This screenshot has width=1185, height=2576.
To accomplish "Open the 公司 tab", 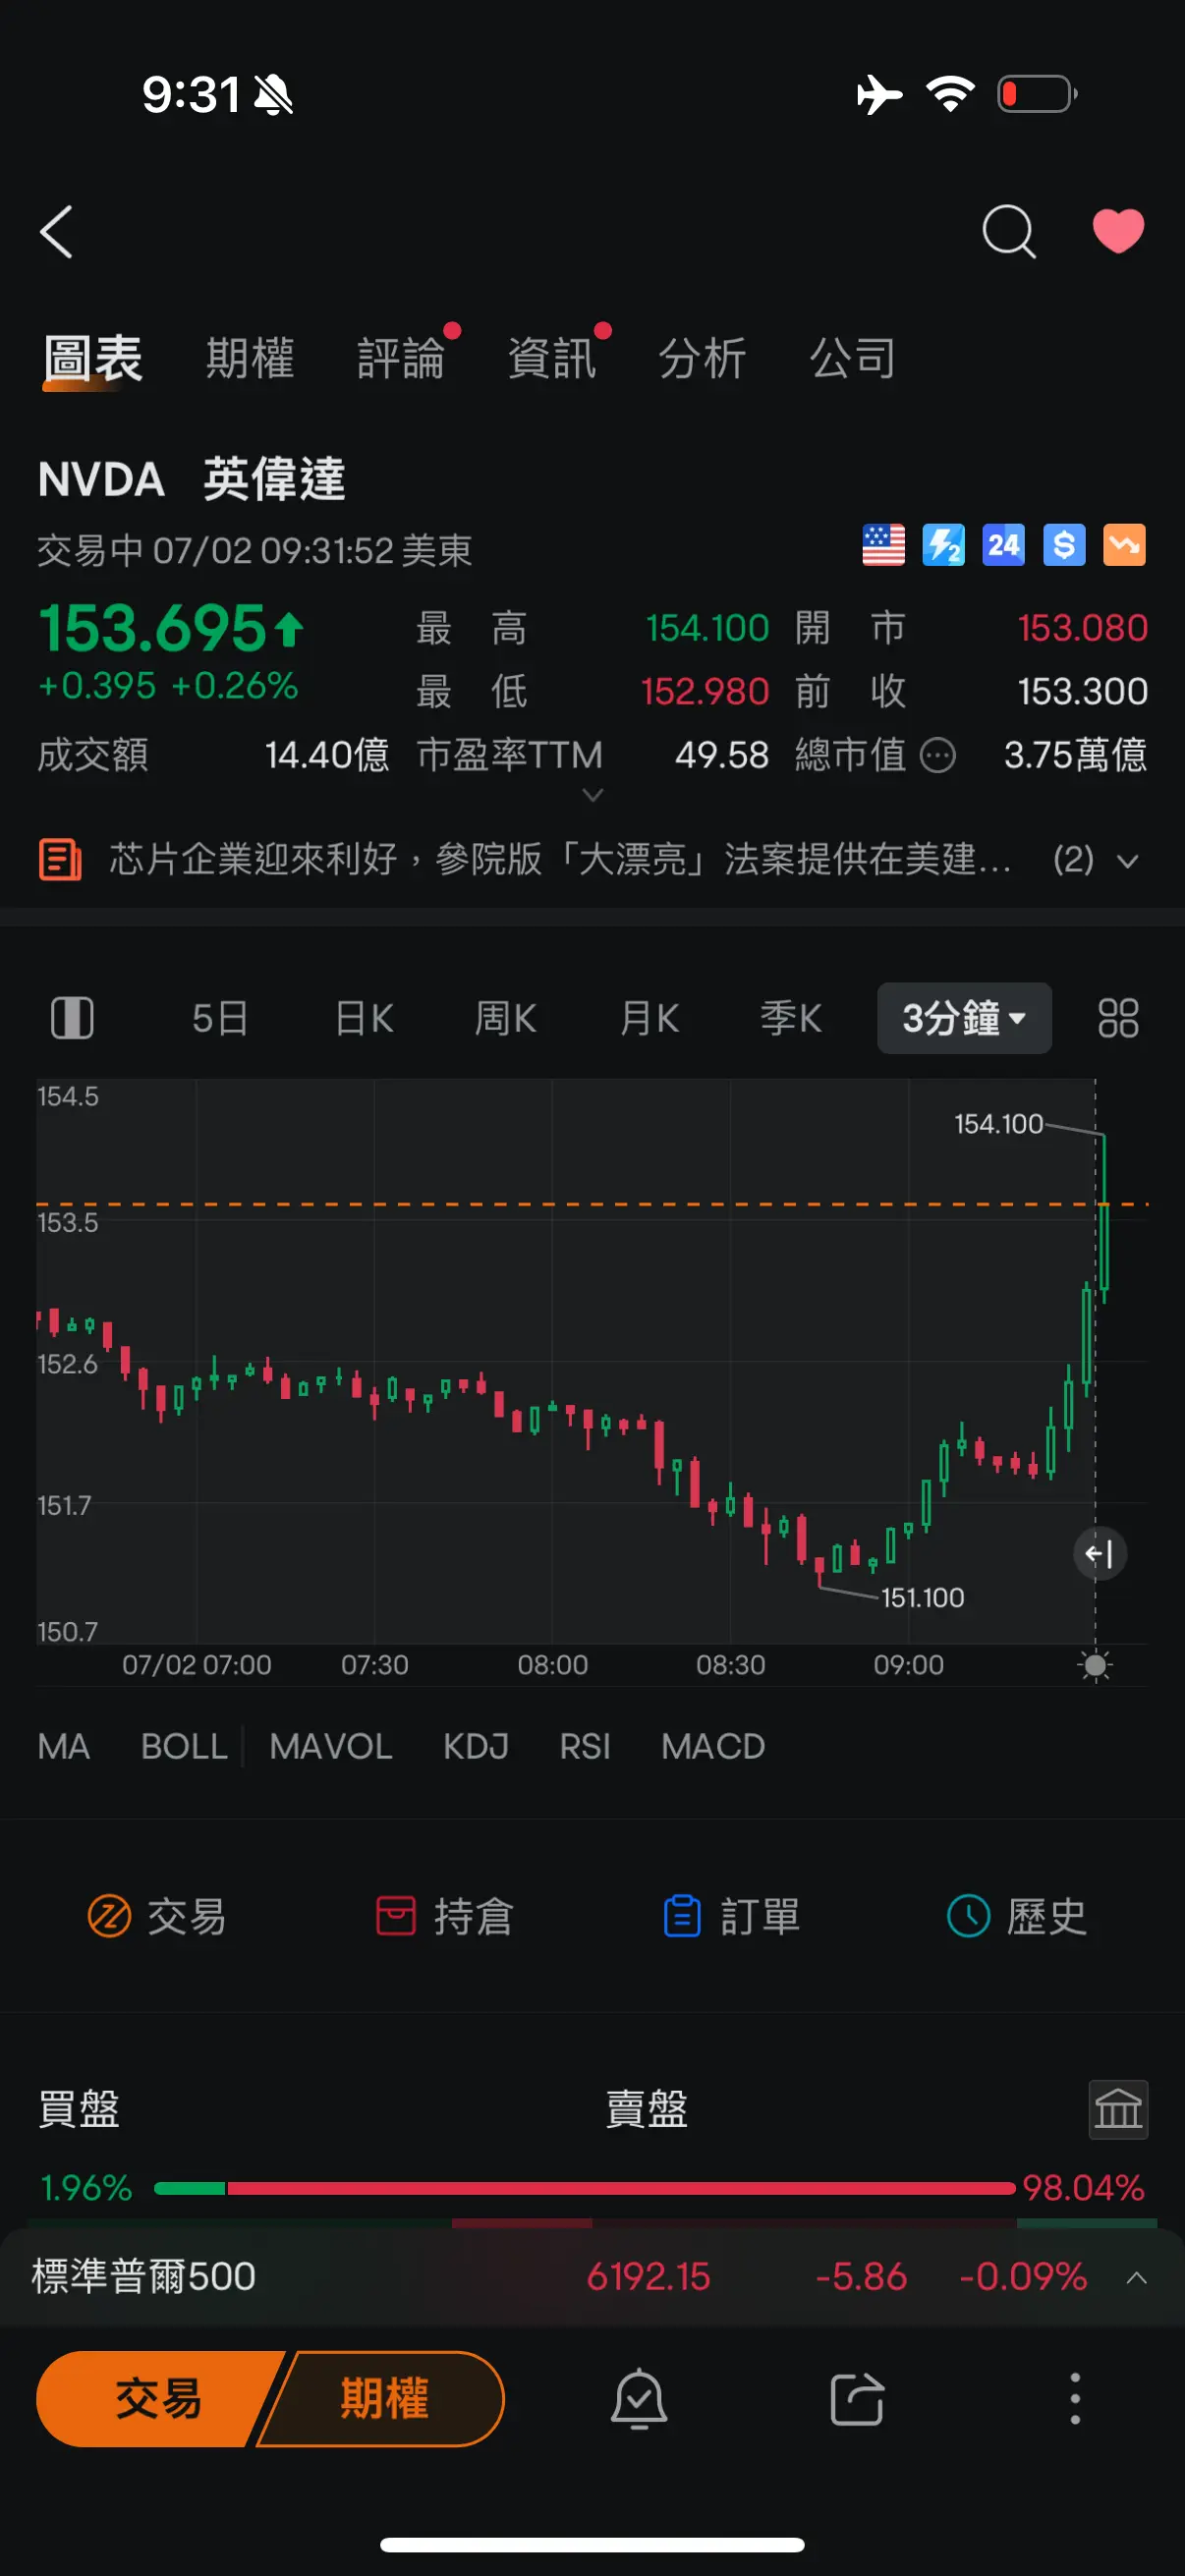I will coord(853,358).
